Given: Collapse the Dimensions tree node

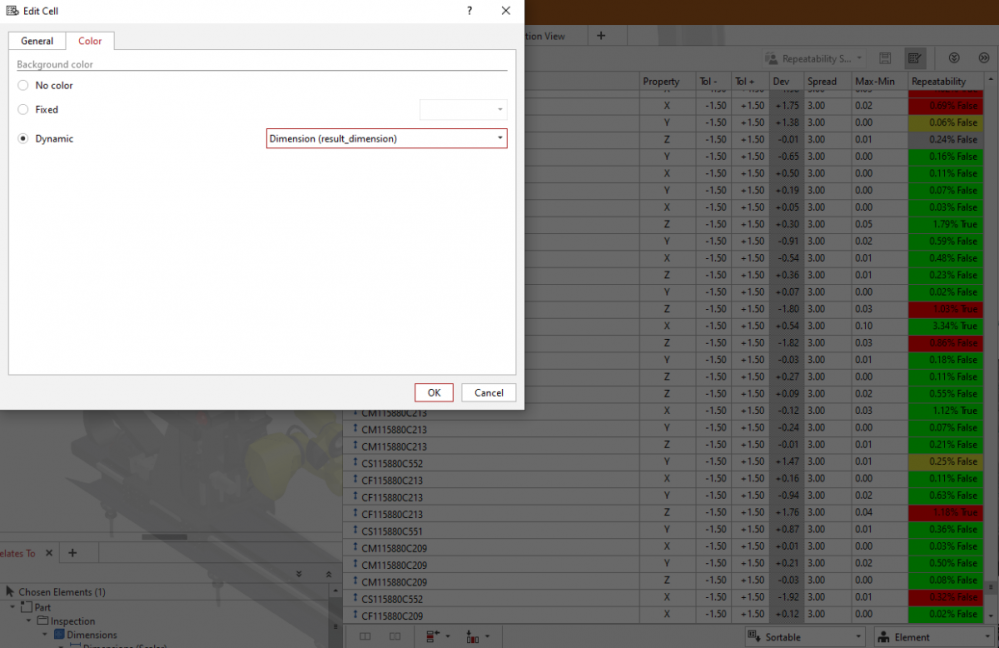Looking at the screenshot, I should click(45, 635).
